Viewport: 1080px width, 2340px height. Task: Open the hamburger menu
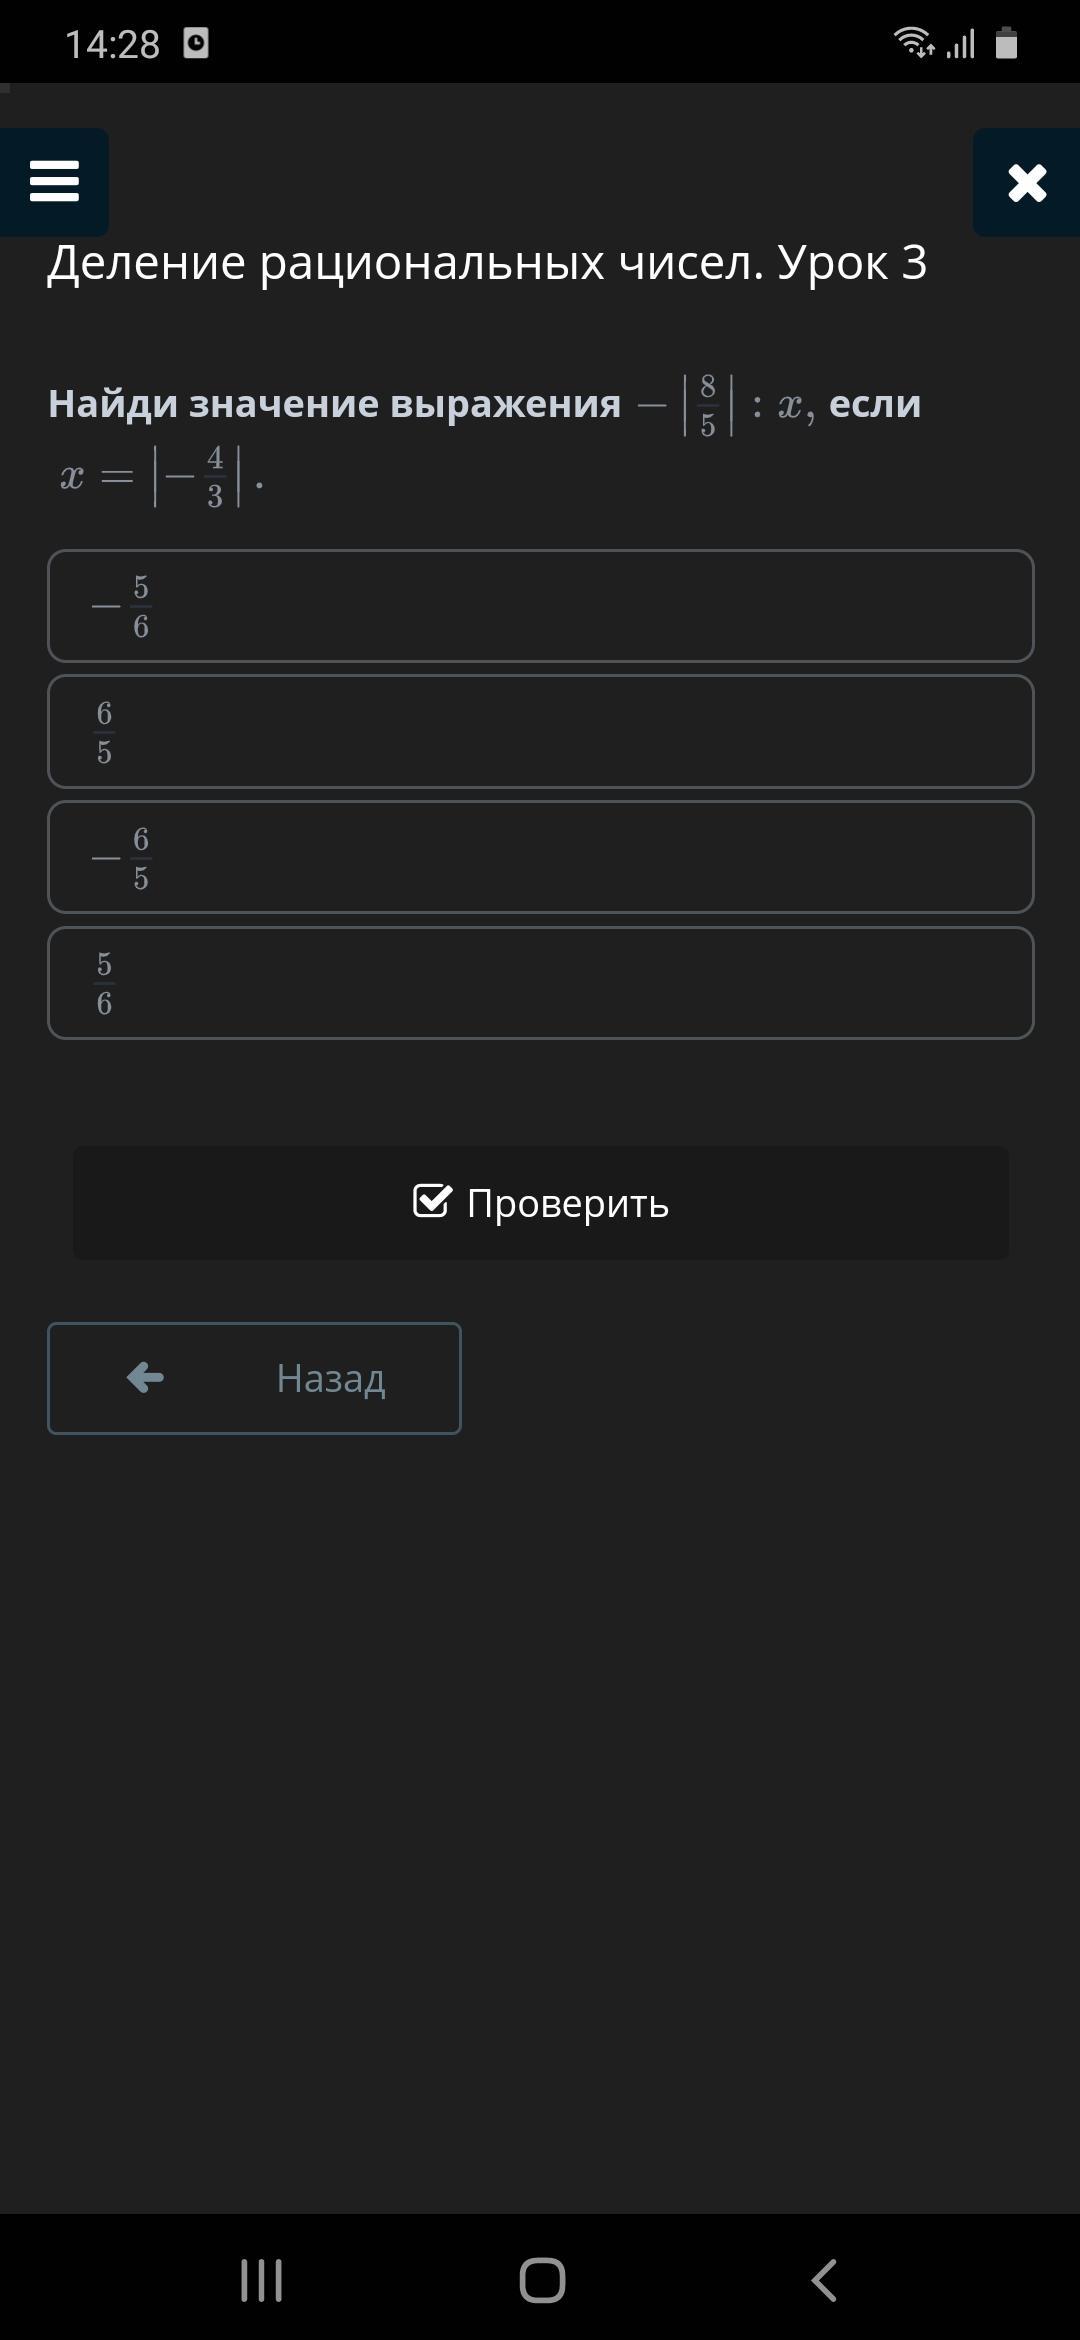pyautogui.click(x=54, y=182)
